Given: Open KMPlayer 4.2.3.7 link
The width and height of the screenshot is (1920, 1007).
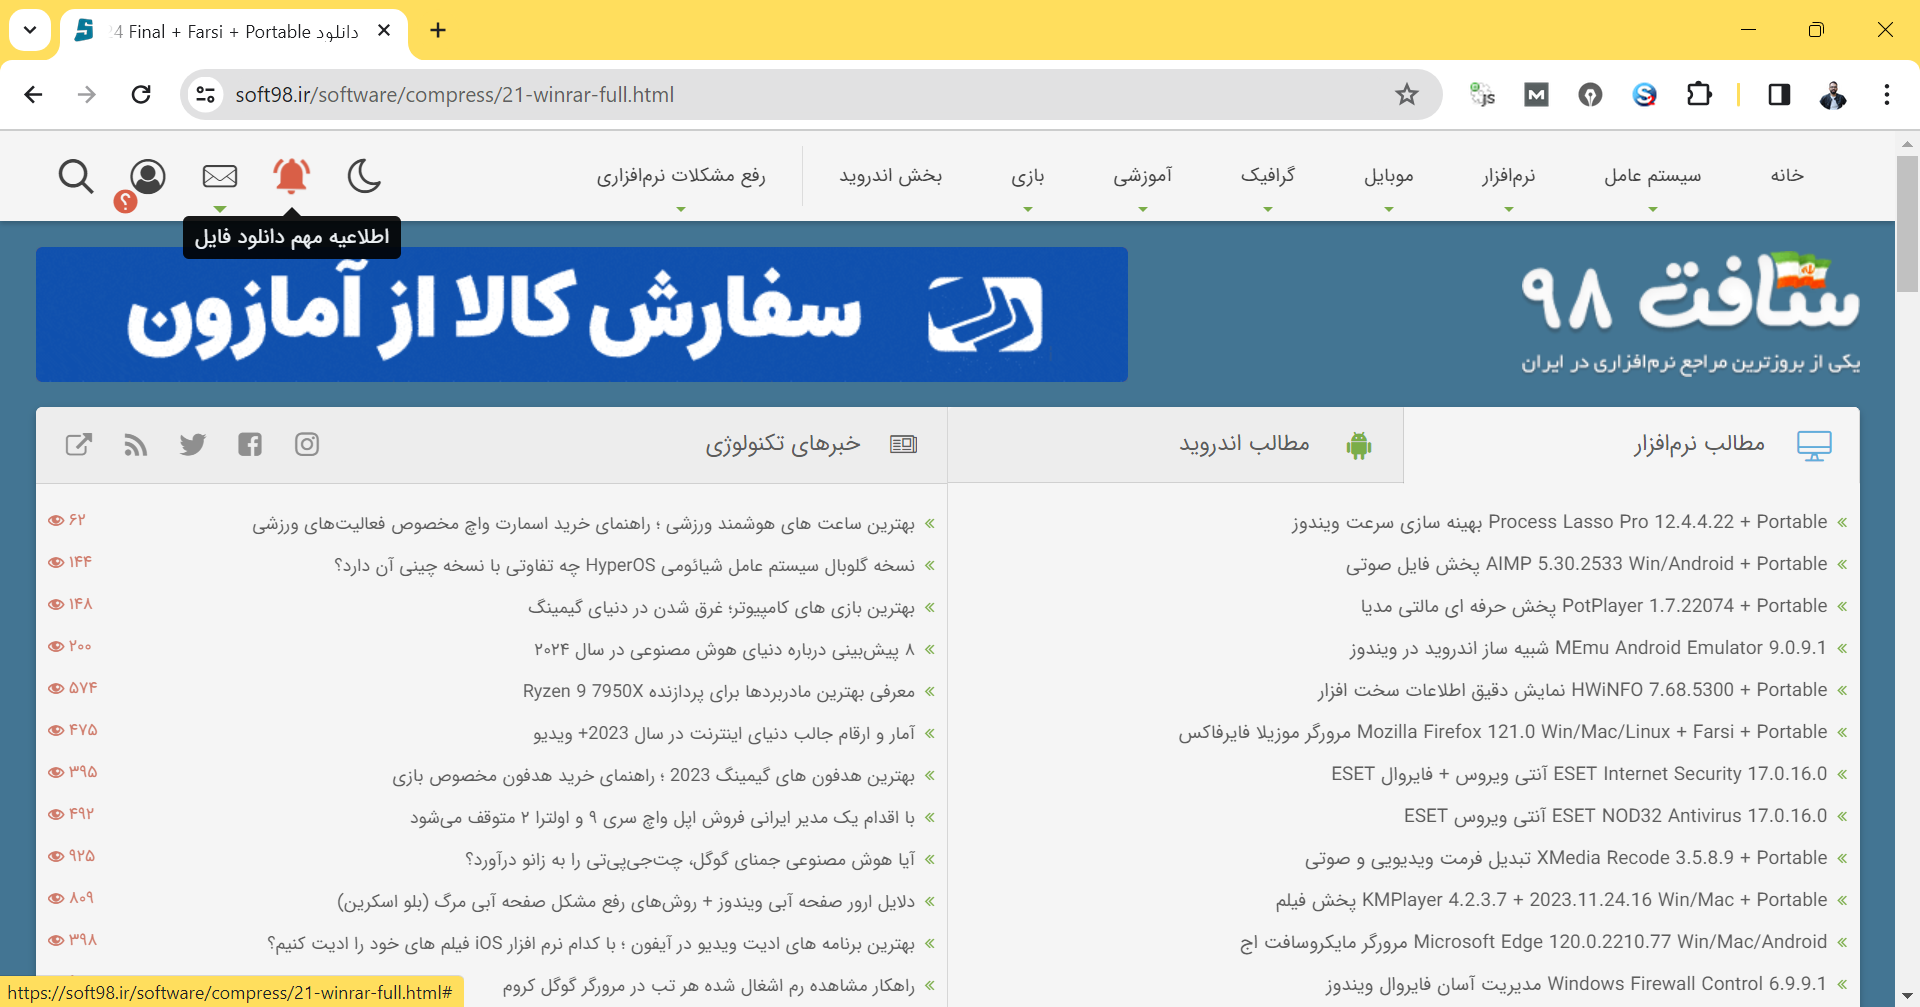Looking at the screenshot, I should tap(1551, 900).
